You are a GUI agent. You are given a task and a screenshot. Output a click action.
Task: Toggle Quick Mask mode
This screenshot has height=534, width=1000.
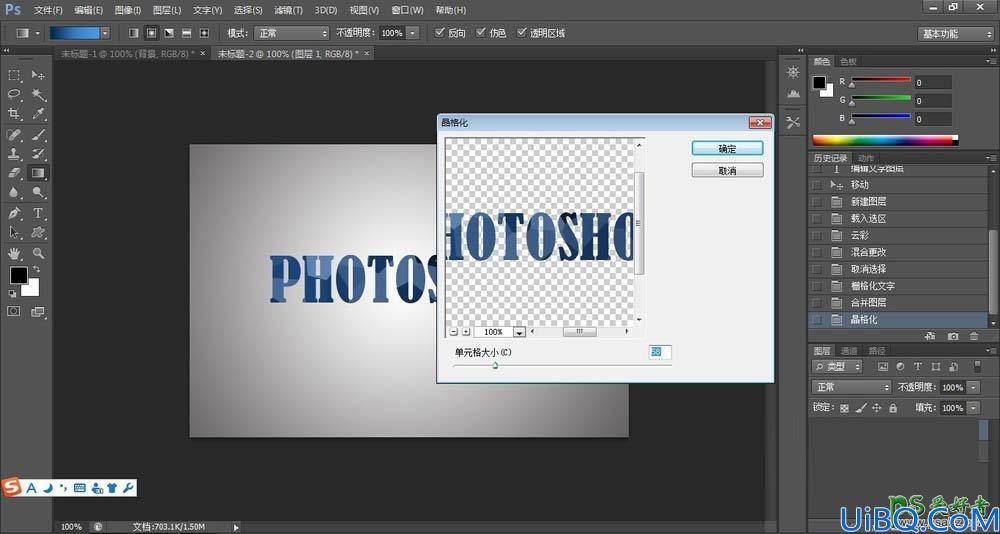click(x=14, y=311)
